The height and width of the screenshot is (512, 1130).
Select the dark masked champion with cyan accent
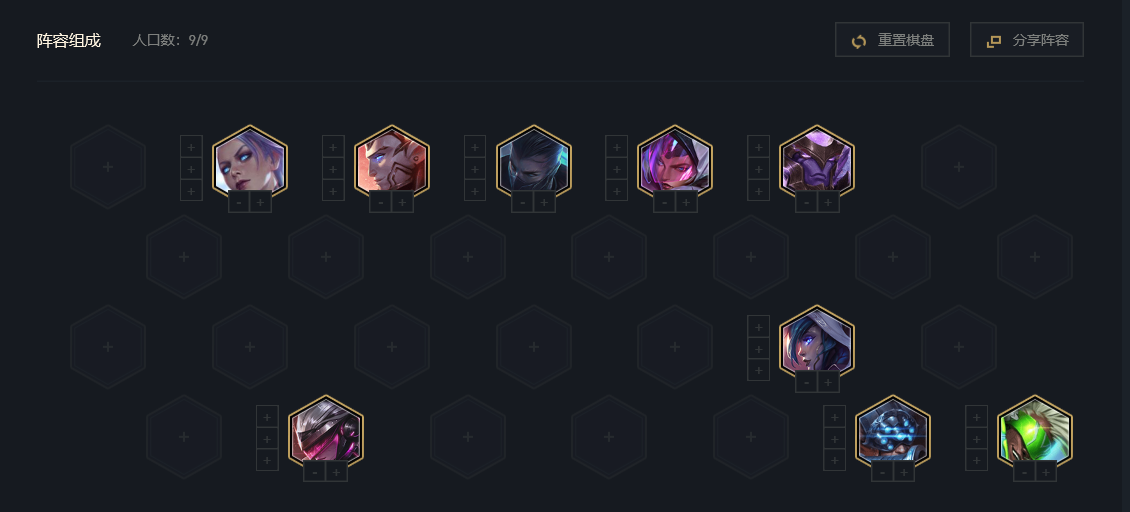click(x=534, y=162)
